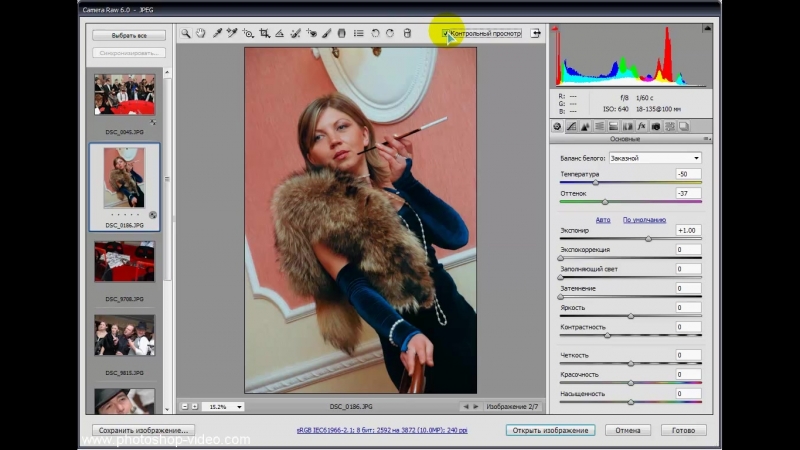The width and height of the screenshot is (800, 450).
Task: Select the DSC_9815.JPG thumbnail
Action: [x=124, y=337]
